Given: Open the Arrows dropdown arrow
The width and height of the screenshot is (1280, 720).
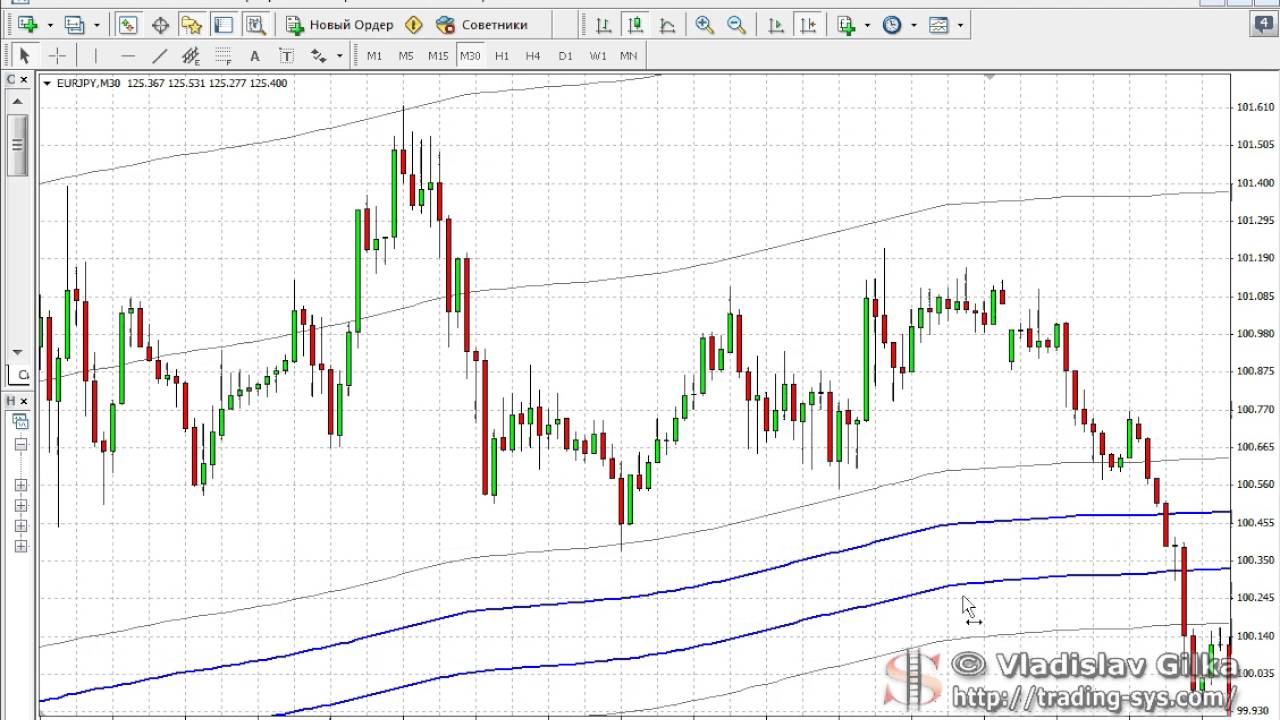Looking at the screenshot, I should (340, 56).
